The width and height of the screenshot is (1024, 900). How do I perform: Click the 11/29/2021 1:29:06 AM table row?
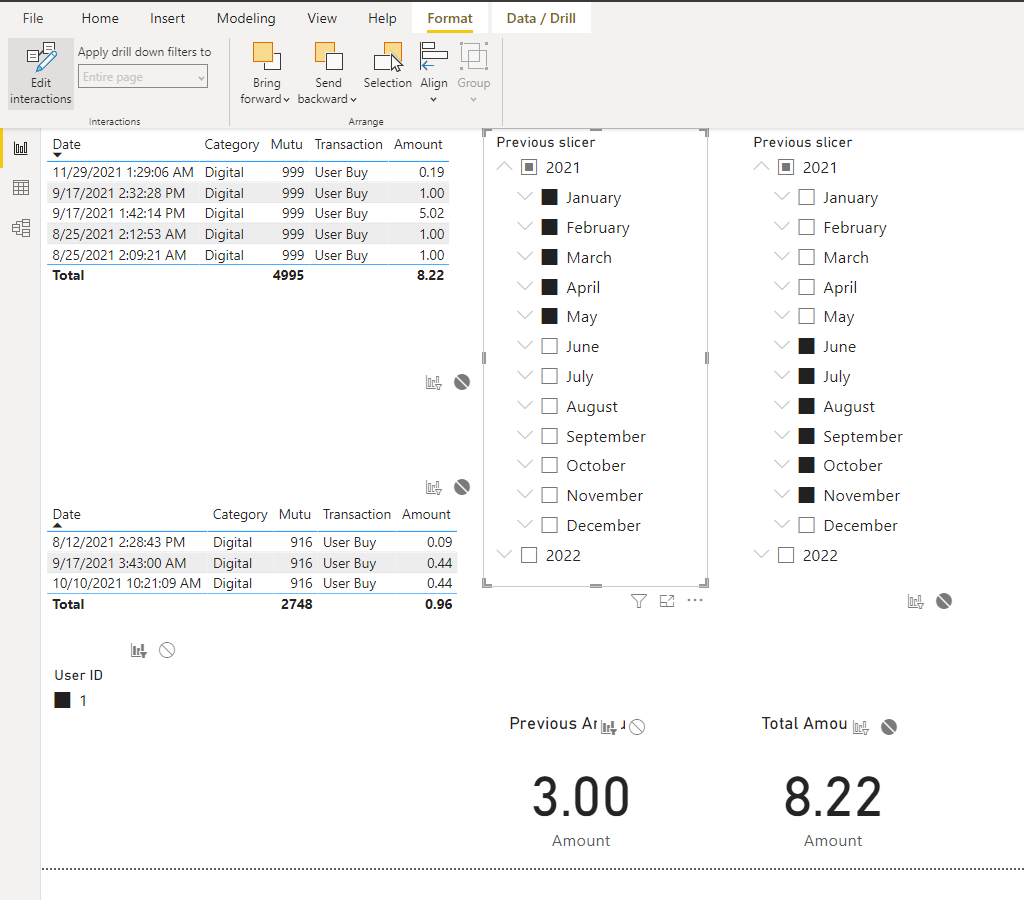(x=248, y=172)
